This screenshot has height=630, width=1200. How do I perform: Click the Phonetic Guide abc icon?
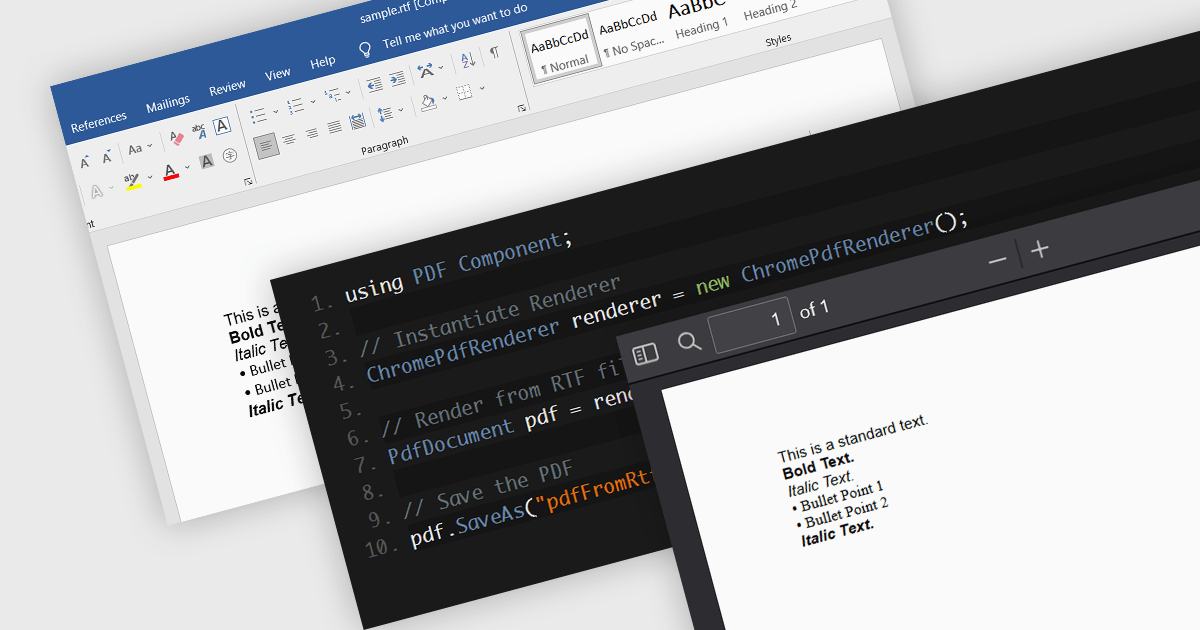click(199, 130)
